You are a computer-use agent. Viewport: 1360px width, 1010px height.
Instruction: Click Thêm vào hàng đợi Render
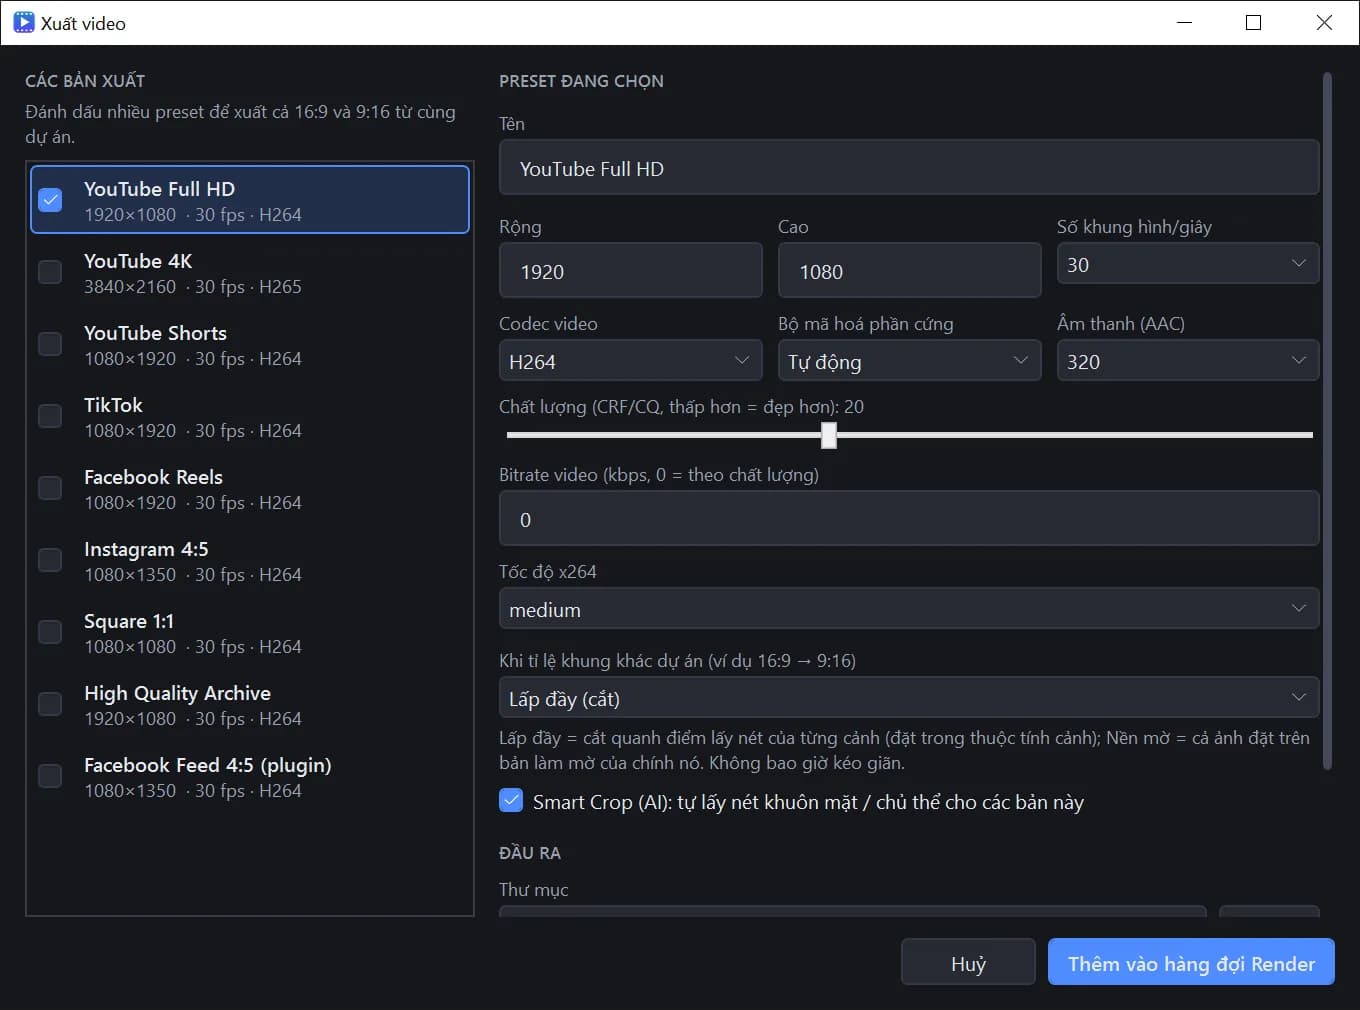click(1191, 962)
